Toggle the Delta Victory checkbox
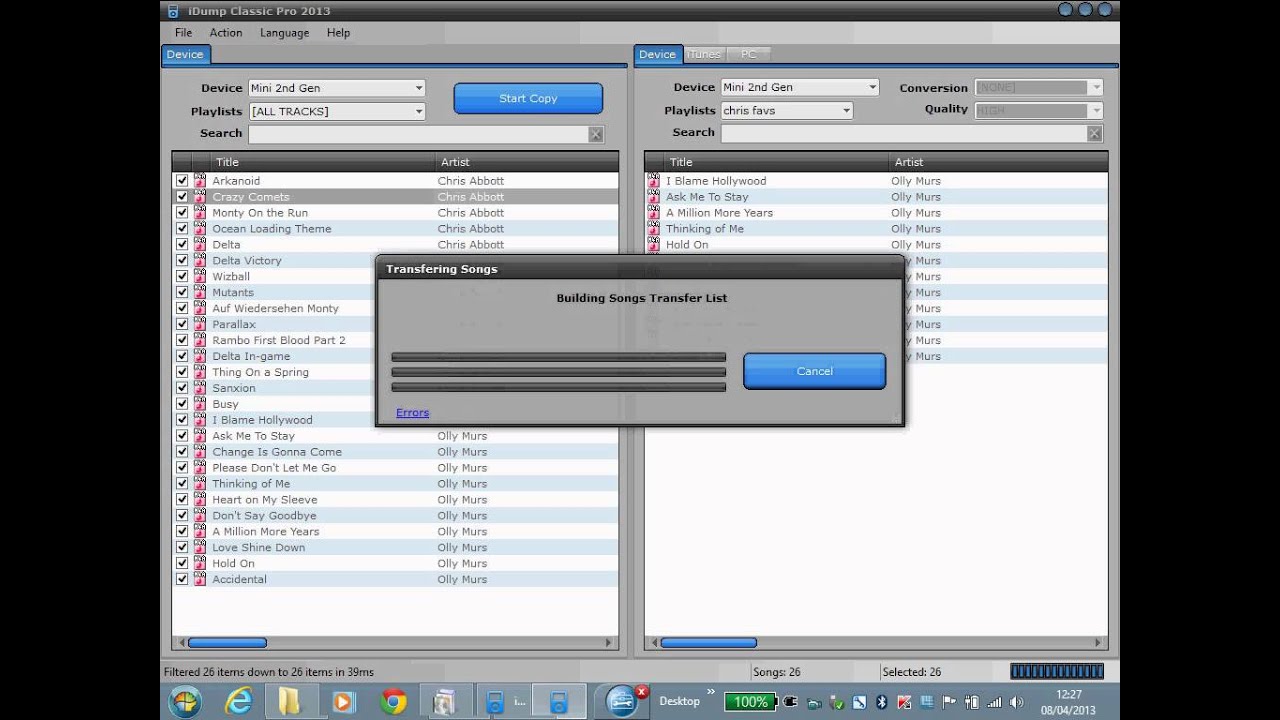This screenshot has width=1280, height=720. coord(182,261)
